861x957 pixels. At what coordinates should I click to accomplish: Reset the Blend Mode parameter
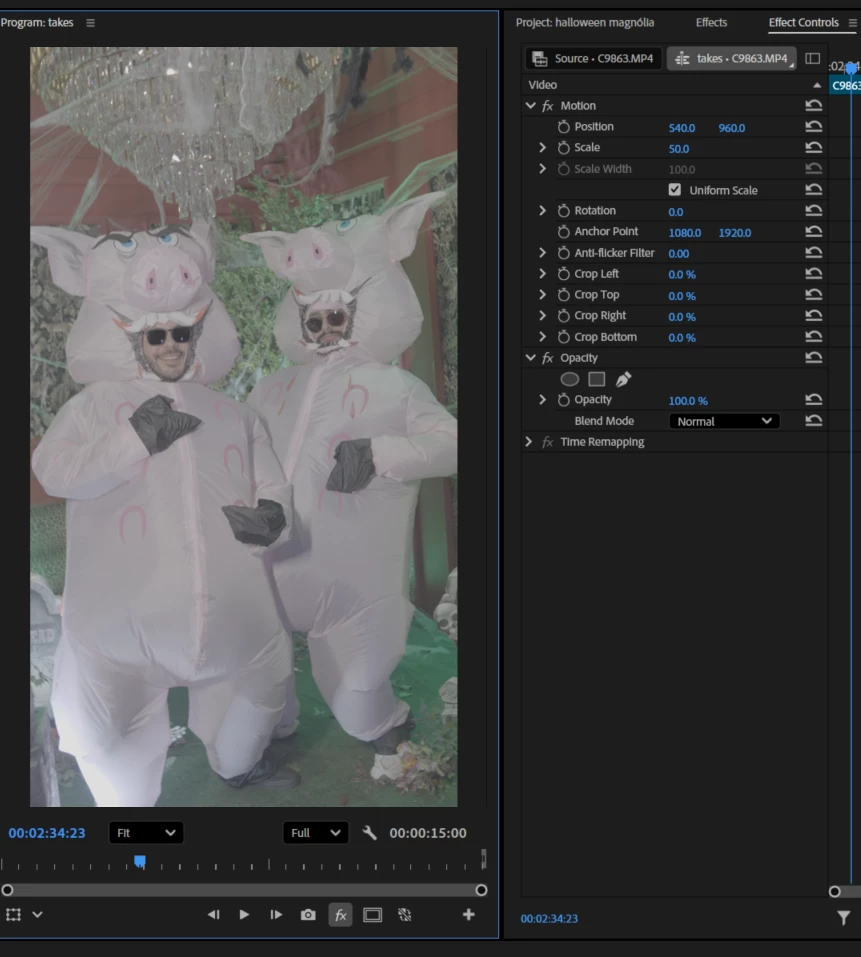813,421
